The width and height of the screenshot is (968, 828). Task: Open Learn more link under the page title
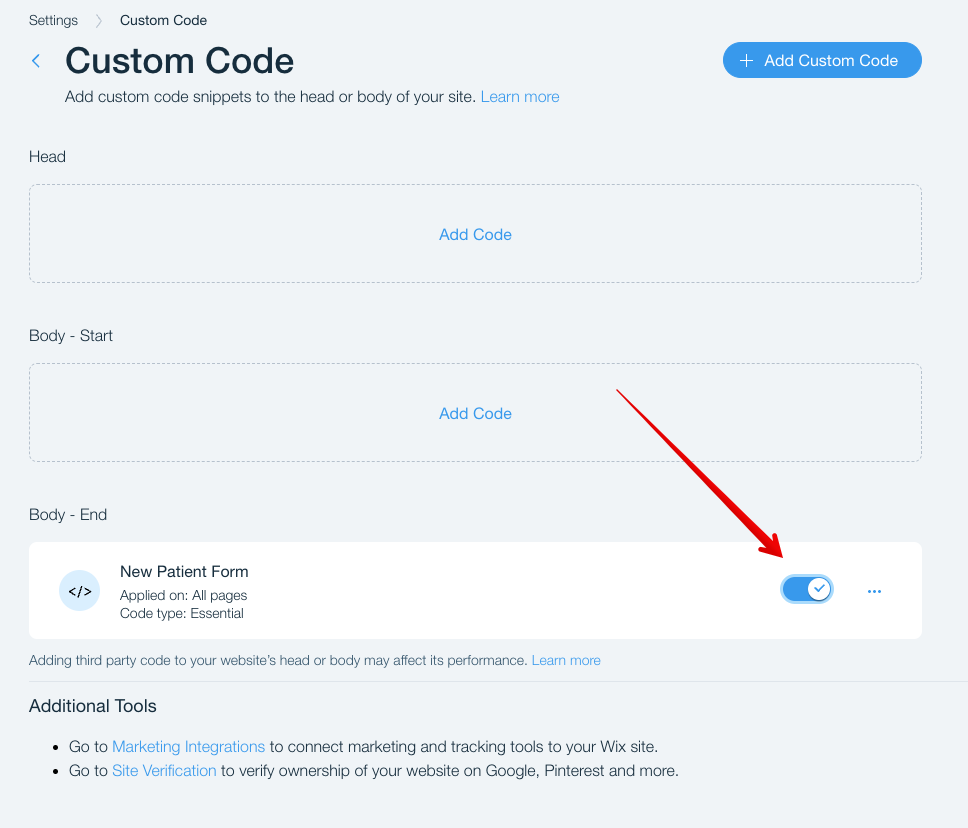point(520,97)
